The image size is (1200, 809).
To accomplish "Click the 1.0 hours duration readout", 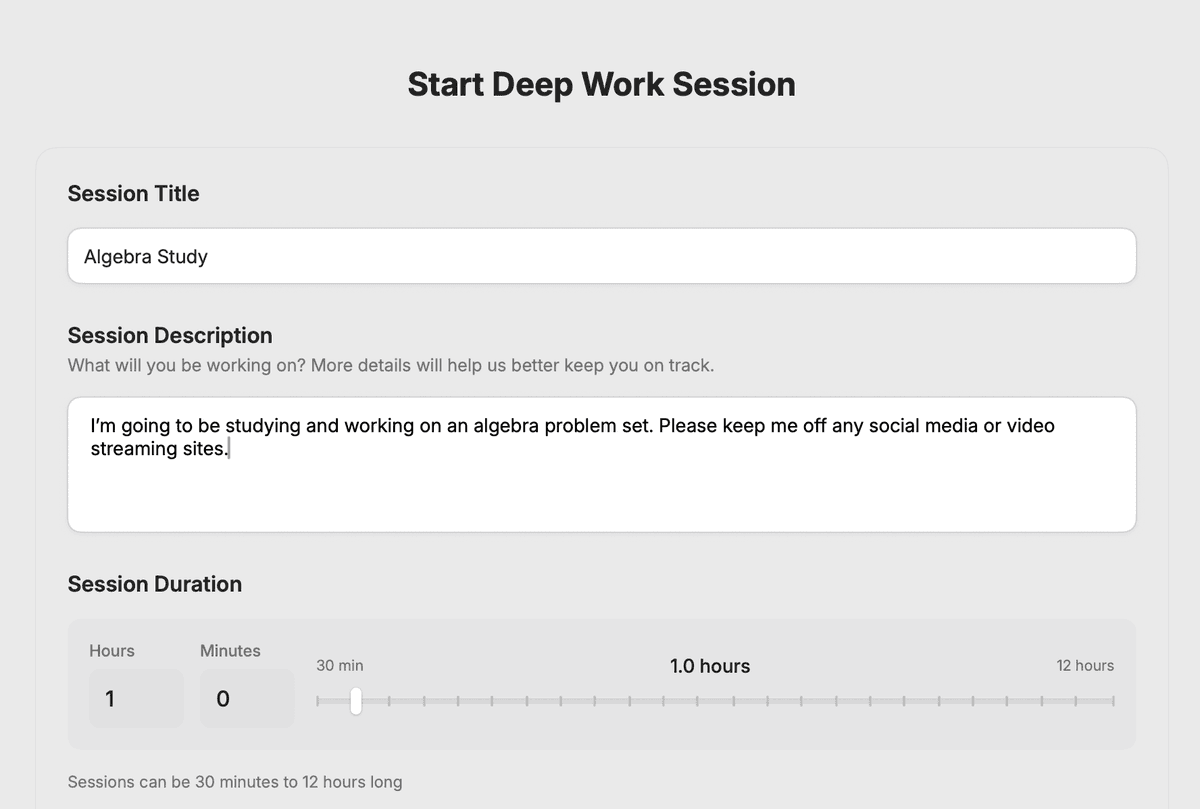I will tap(710, 666).
